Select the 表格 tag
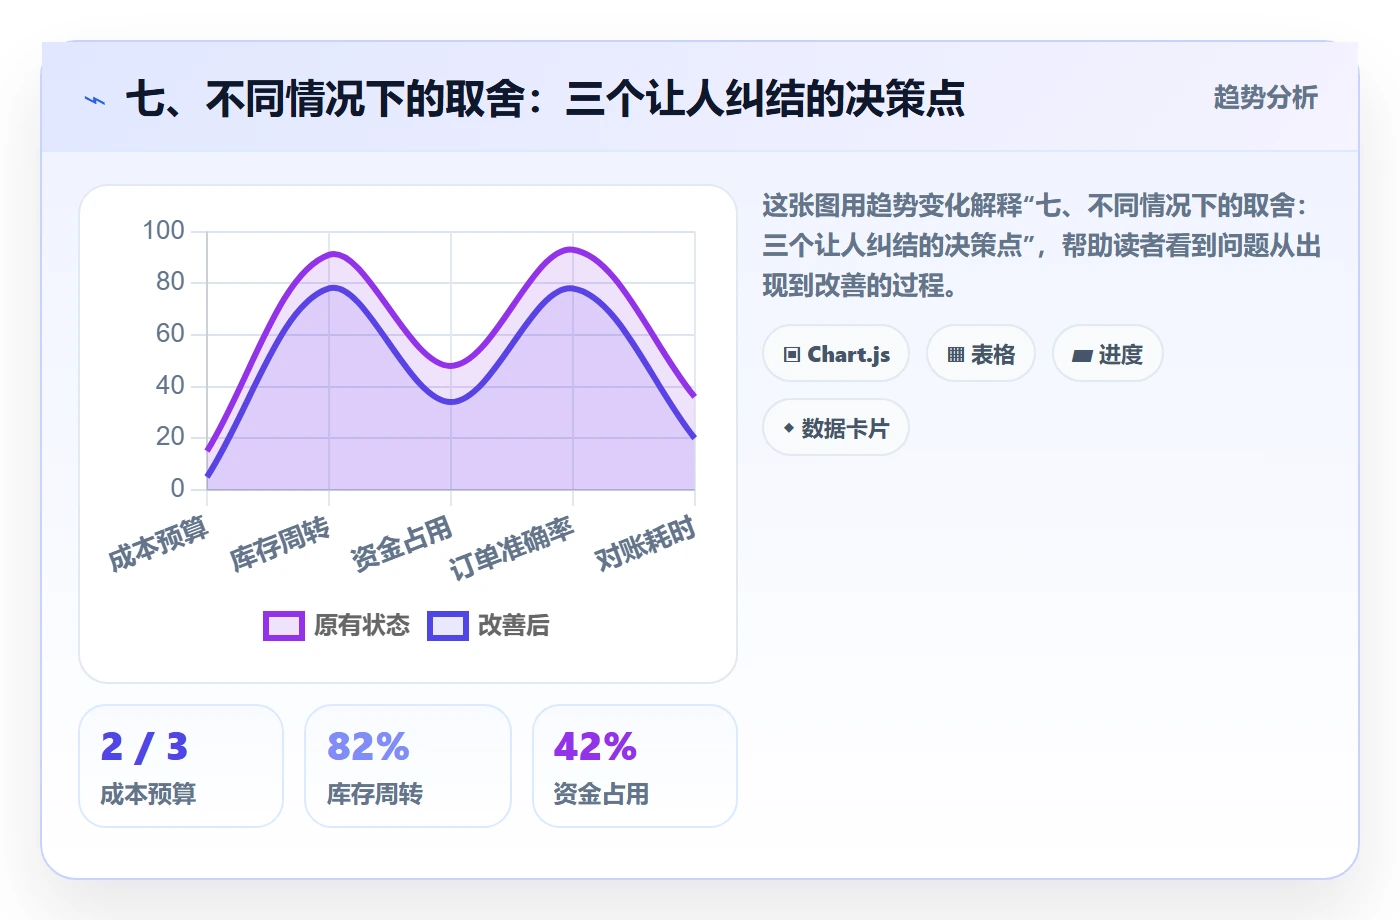Viewport: 1400px width, 920px height. pos(981,354)
